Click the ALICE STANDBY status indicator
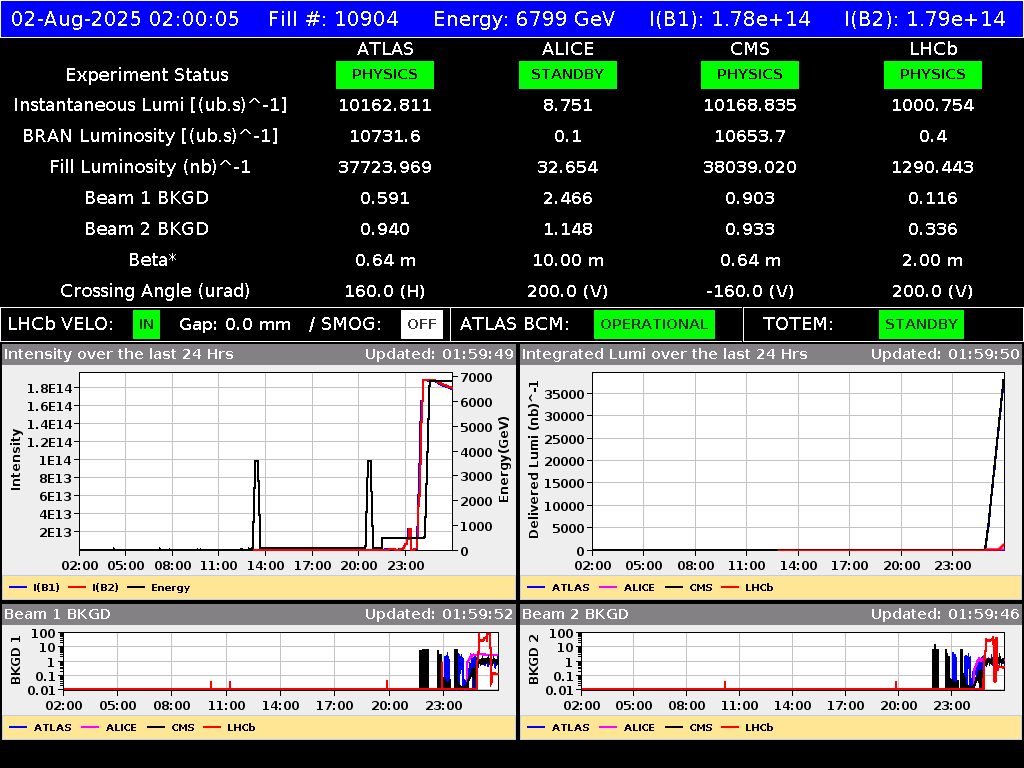This screenshot has height=768, width=1024. coord(568,74)
